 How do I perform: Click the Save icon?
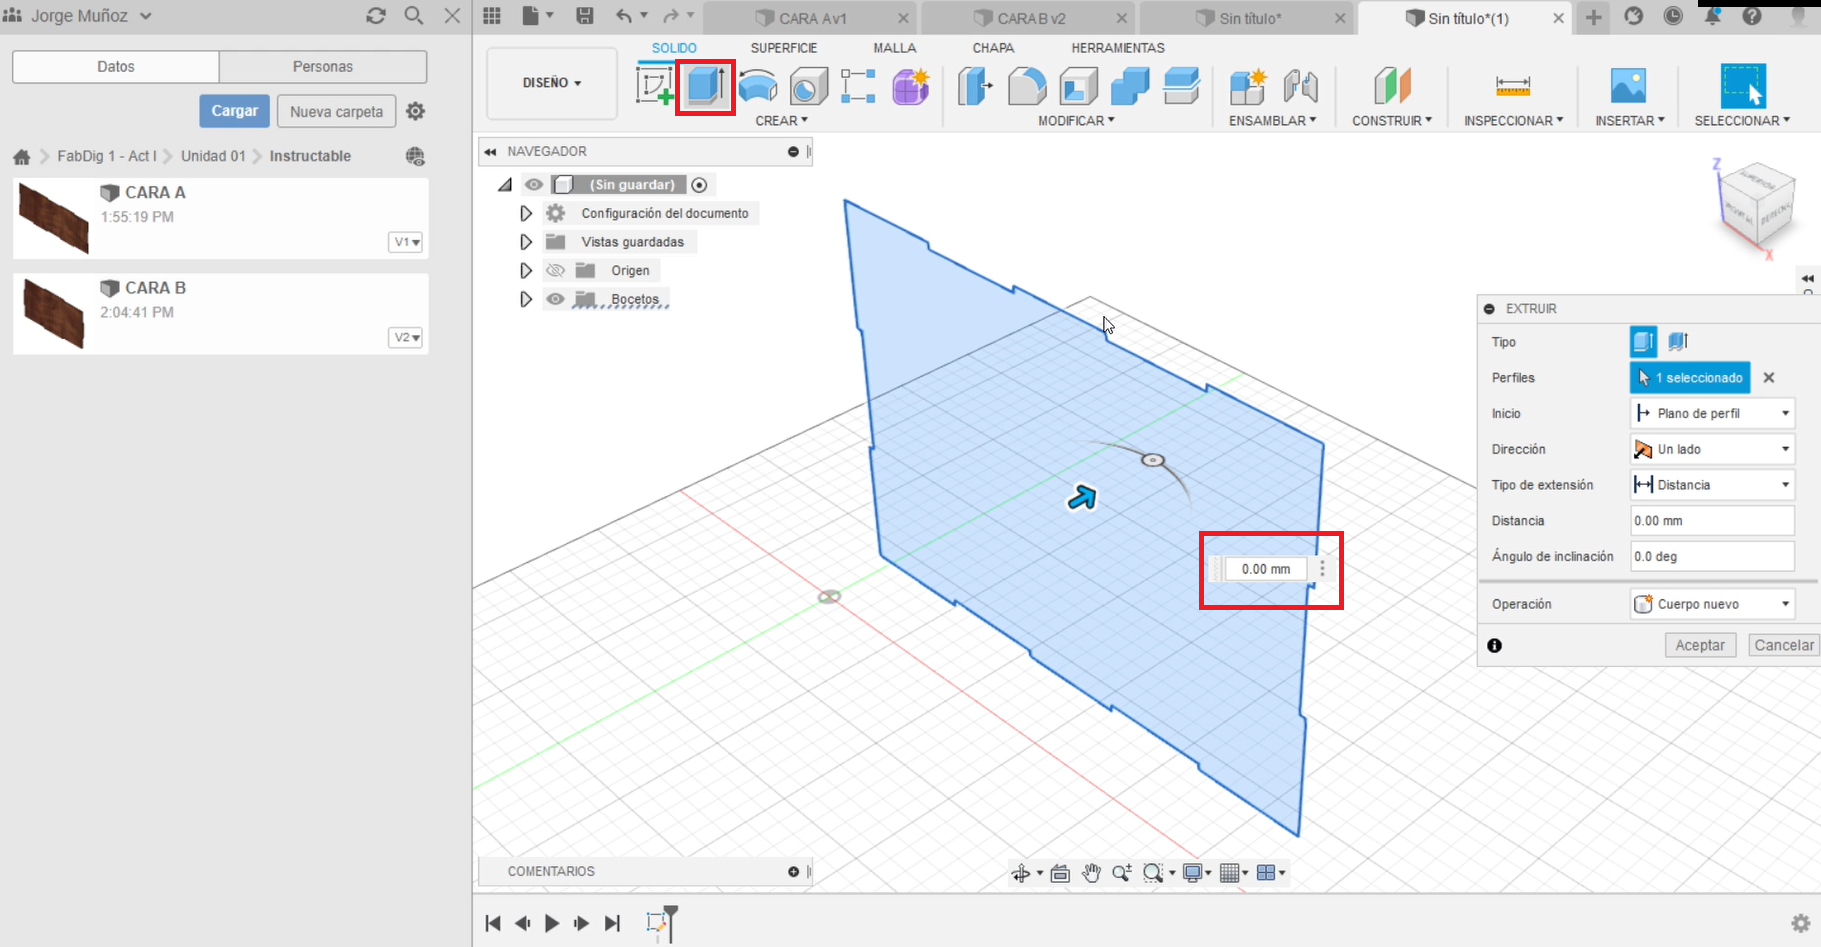585,16
